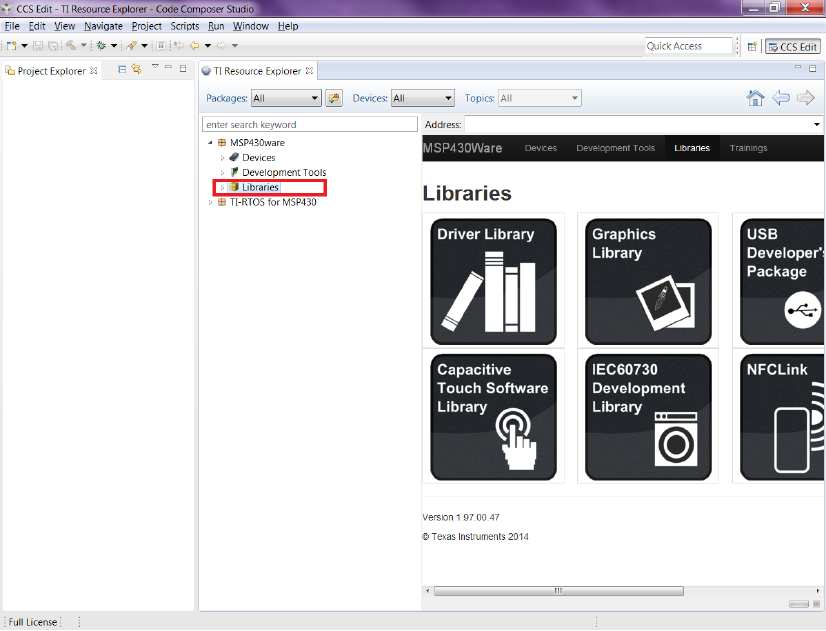
Task: Close the Project Explorer tab
Action: pyautogui.click(x=94, y=70)
